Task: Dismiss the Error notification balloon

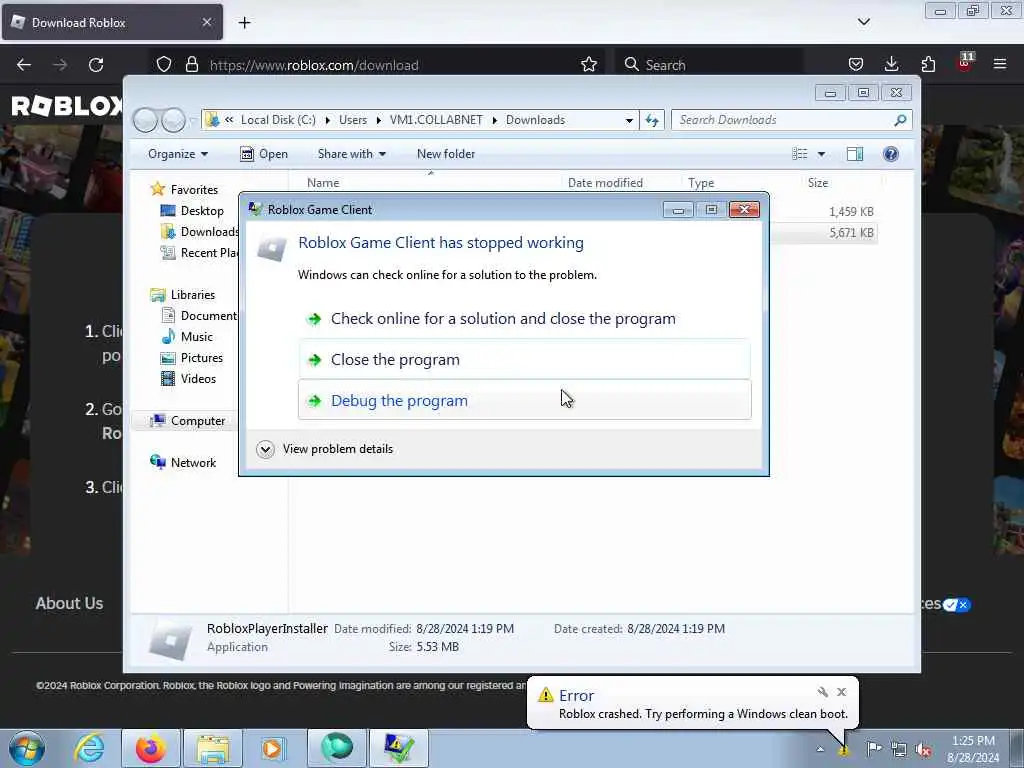Action: (841, 692)
